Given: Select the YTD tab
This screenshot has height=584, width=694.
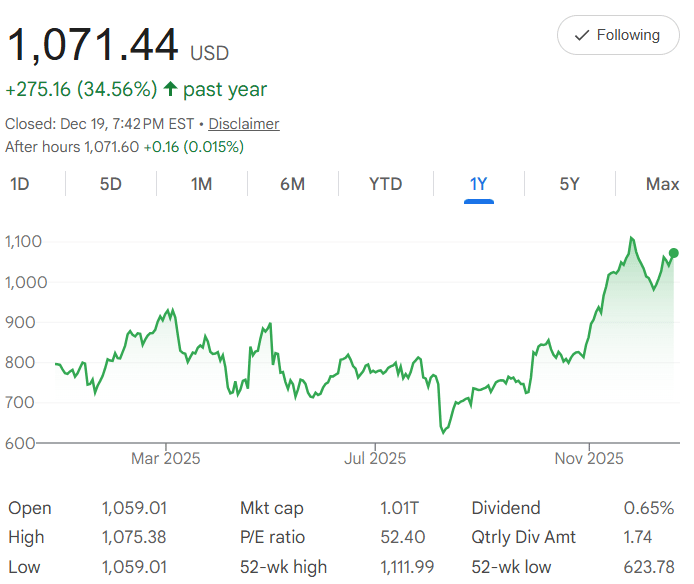Looking at the screenshot, I should pyautogui.click(x=385, y=184).
